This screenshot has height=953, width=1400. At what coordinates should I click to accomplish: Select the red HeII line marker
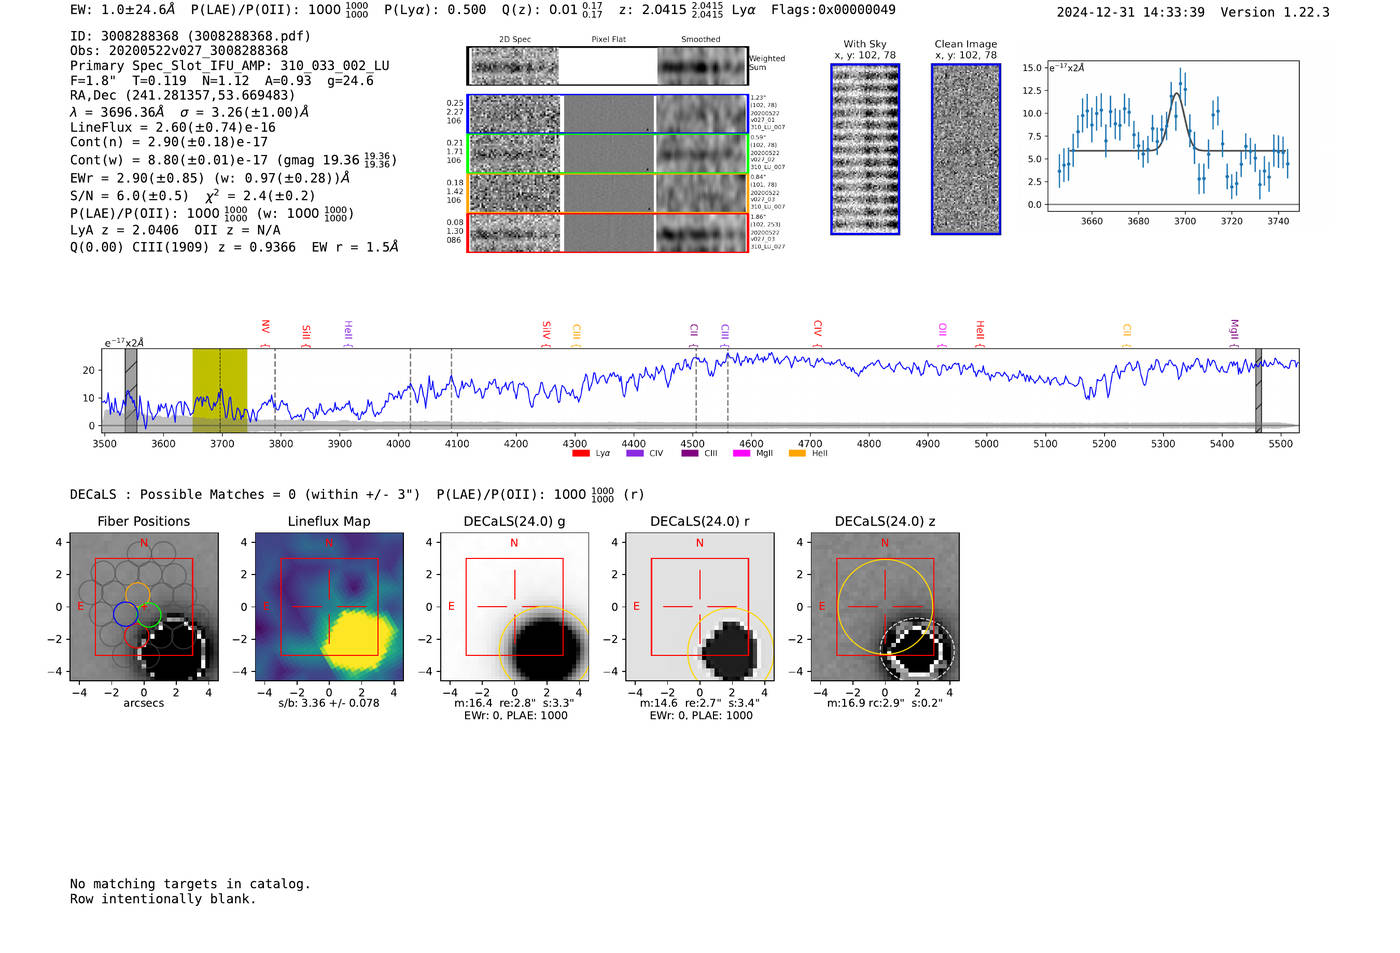click(x=980, y=333)
